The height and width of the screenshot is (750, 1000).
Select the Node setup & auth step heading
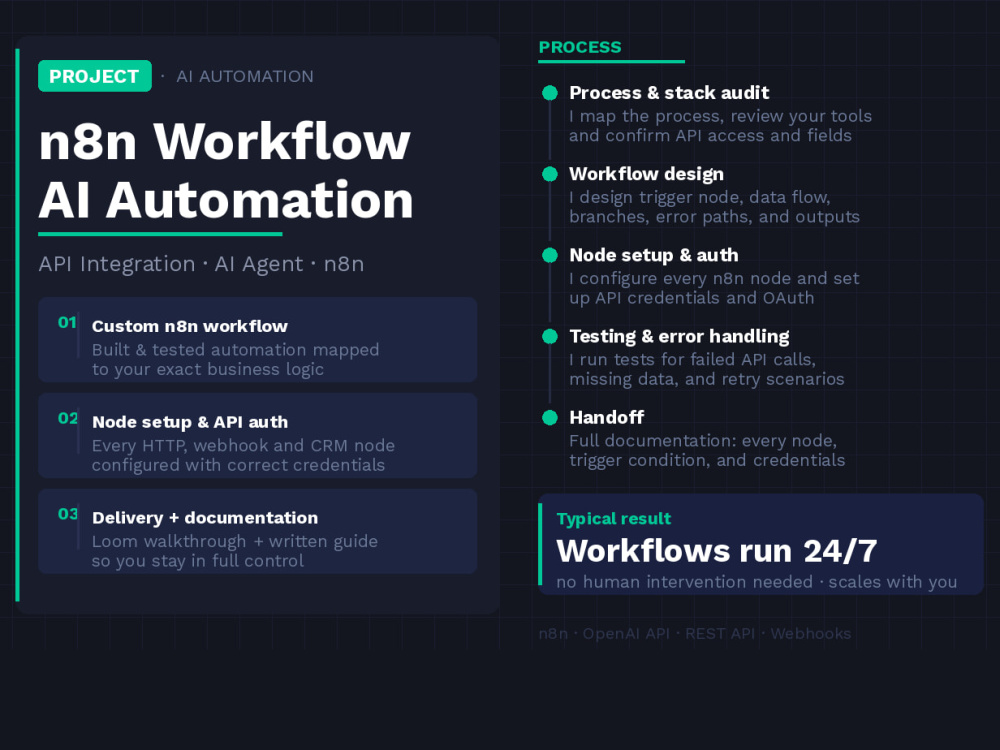654,255
